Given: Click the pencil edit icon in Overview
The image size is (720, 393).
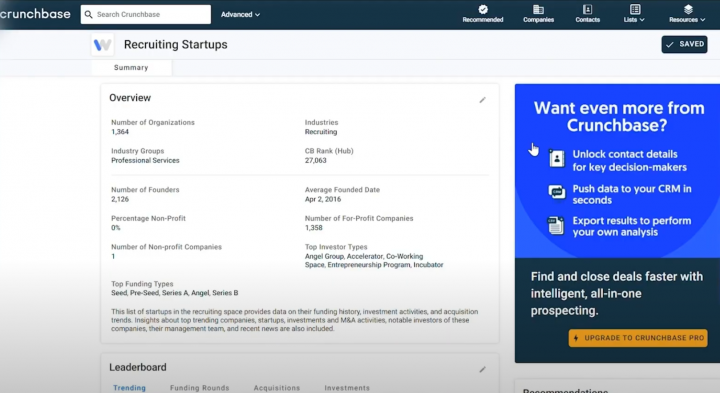Looking at the screenshot, I should coord(482,100).
